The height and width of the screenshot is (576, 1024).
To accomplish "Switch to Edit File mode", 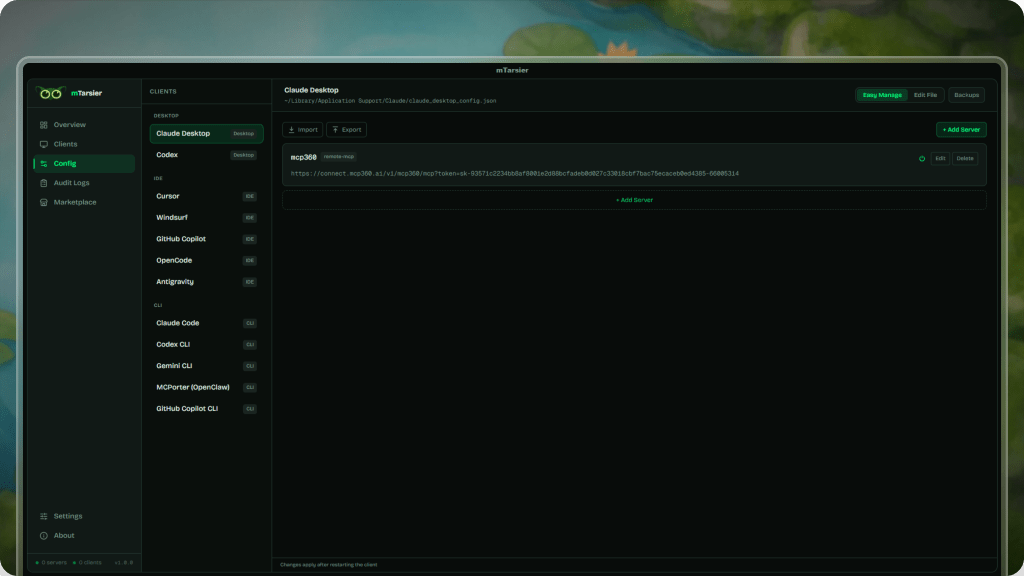I will pos(925,95).
